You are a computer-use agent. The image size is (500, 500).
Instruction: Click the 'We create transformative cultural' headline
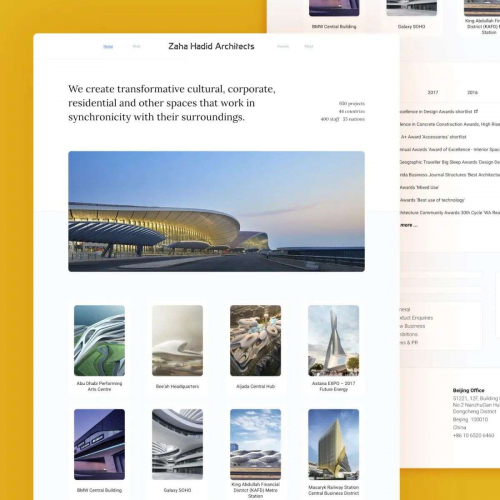172,103
